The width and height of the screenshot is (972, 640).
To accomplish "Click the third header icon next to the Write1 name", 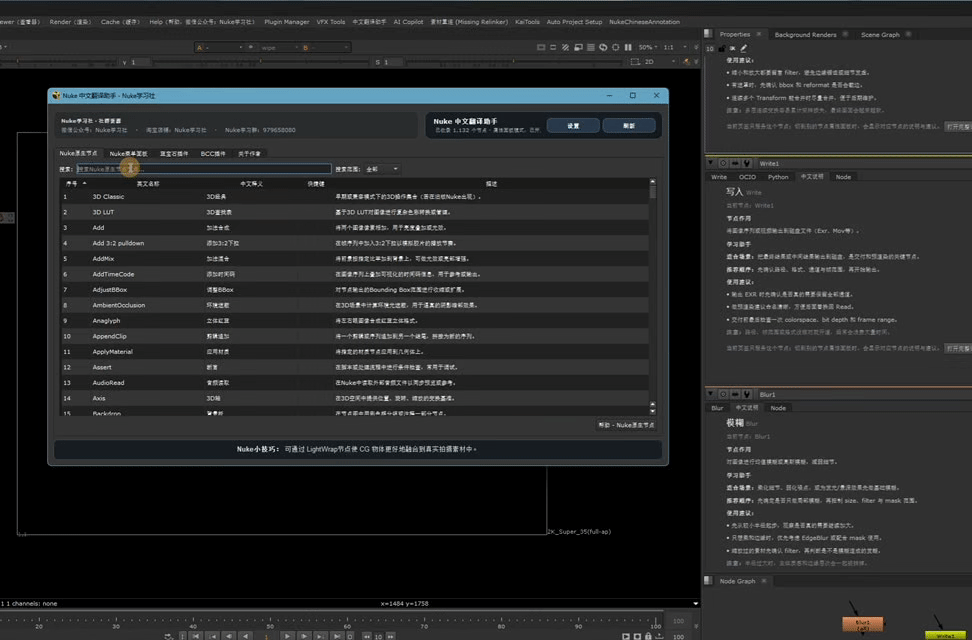I will (x=747, y=164).
